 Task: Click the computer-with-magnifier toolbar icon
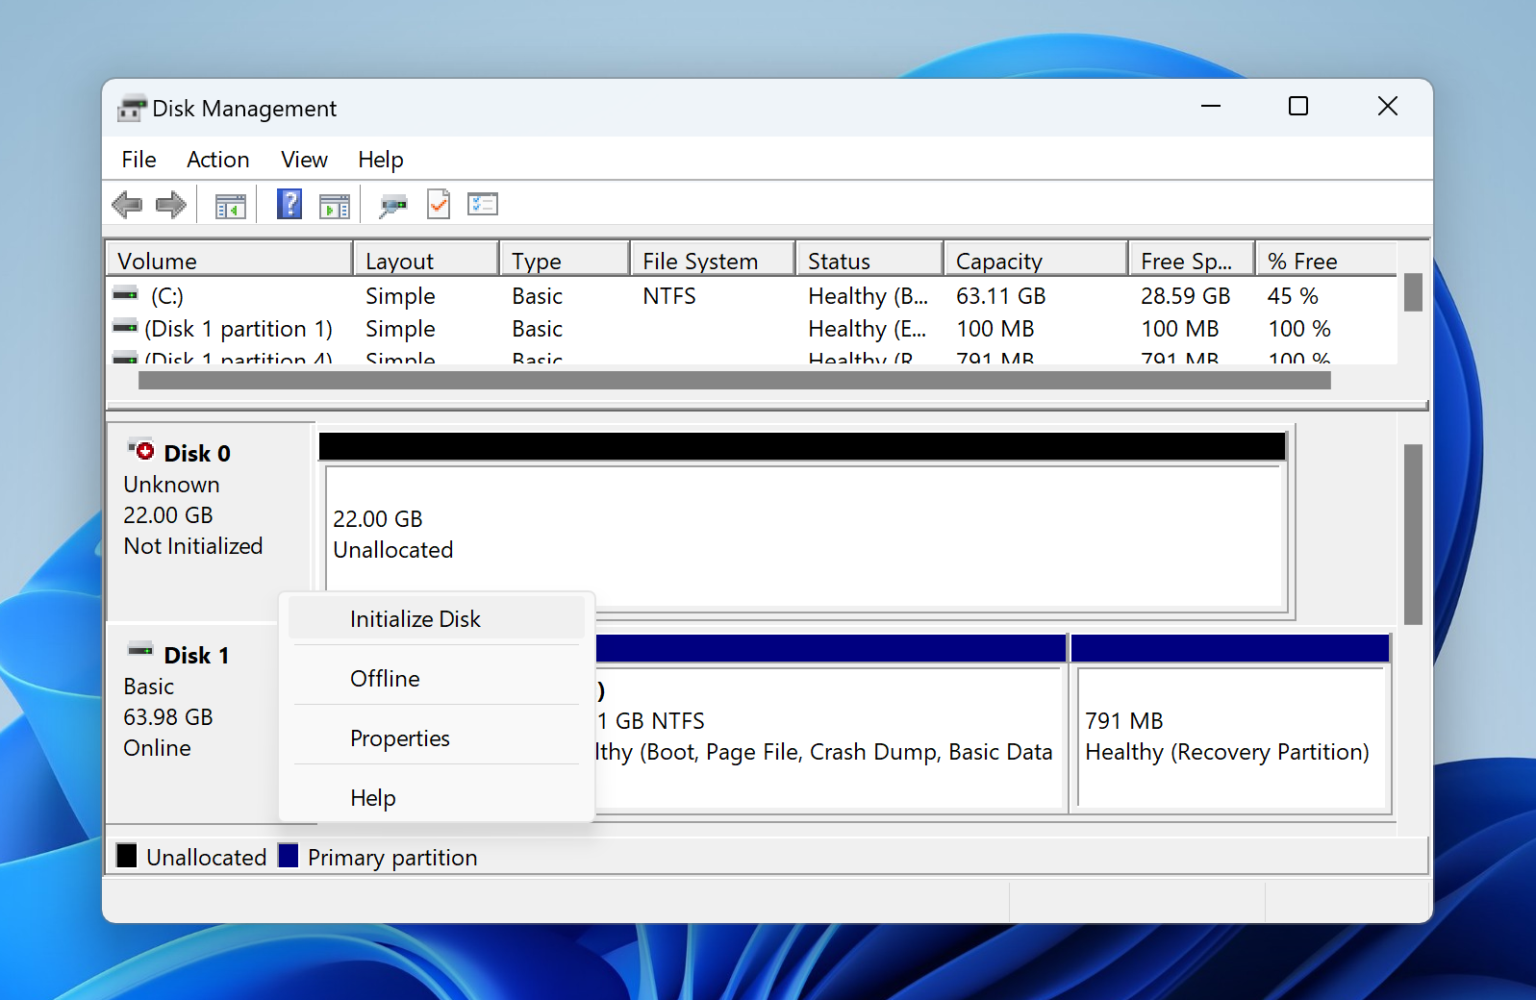tap(392, 204)
